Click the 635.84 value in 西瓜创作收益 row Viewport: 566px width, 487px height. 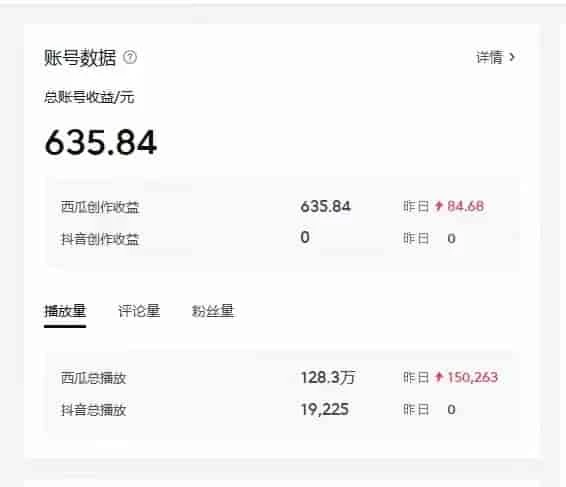[x=325, y=206]
